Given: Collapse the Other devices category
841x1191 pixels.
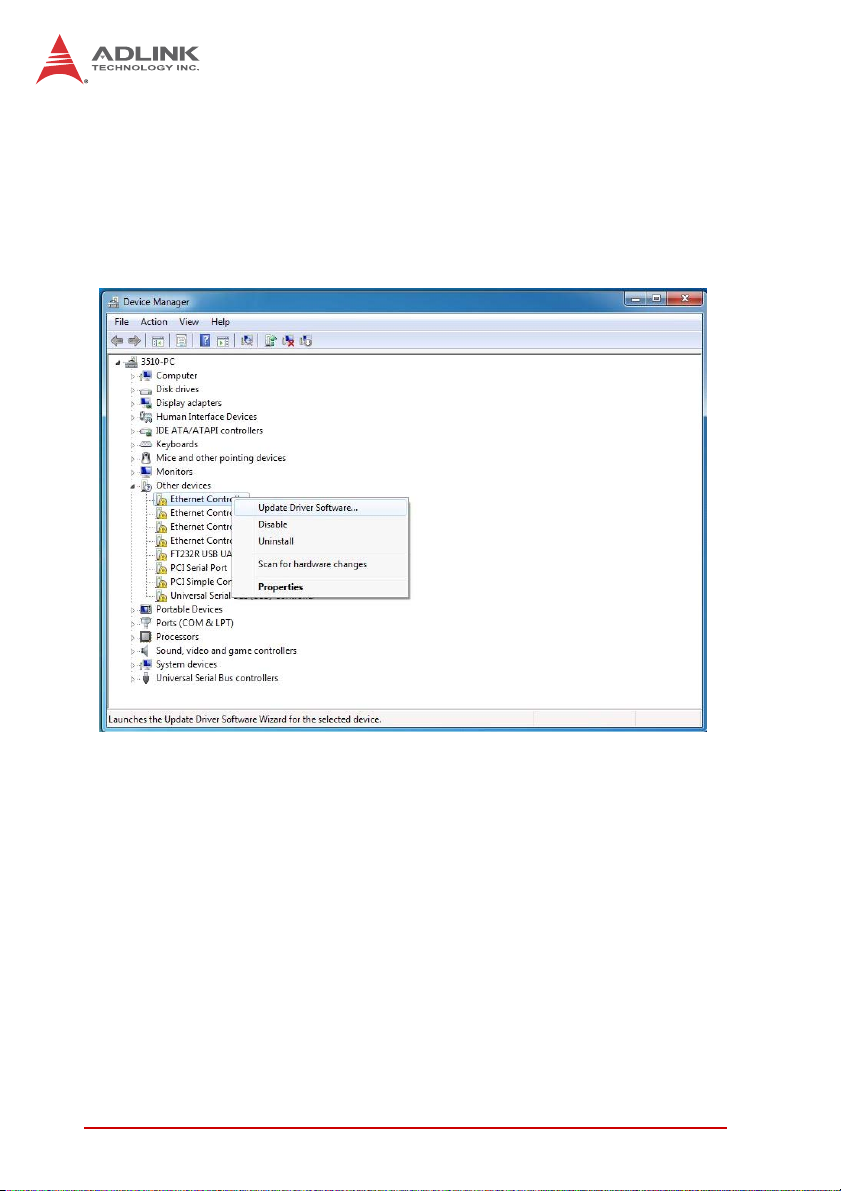Looking at the screenshot, I should [x=133, y=485].
